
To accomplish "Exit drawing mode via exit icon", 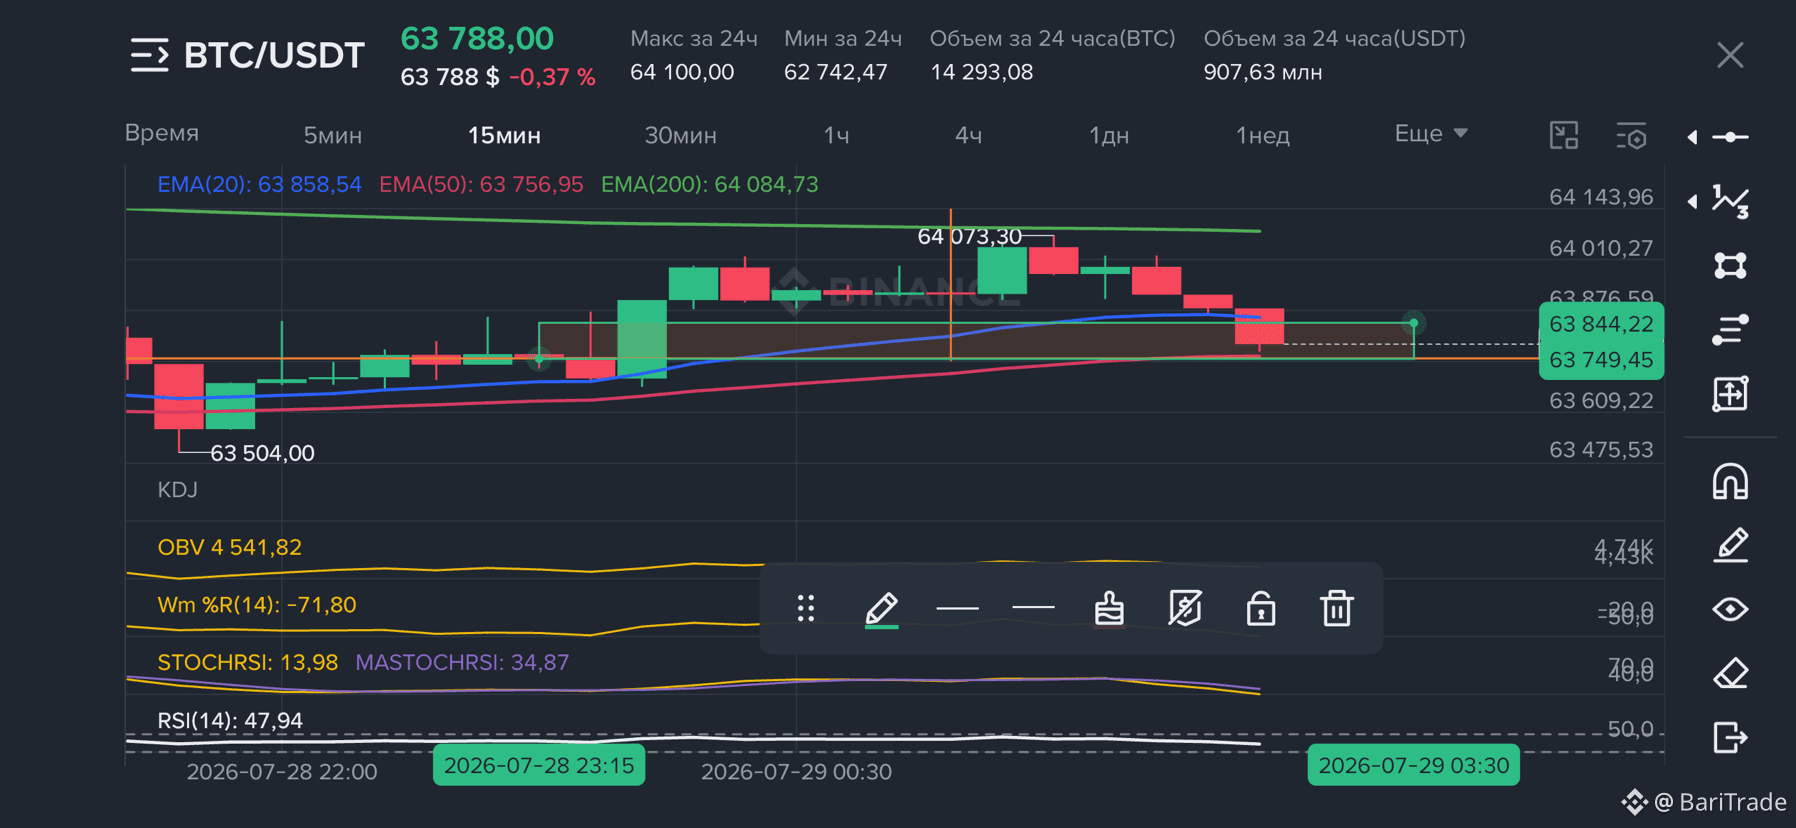I will 1731,737.
